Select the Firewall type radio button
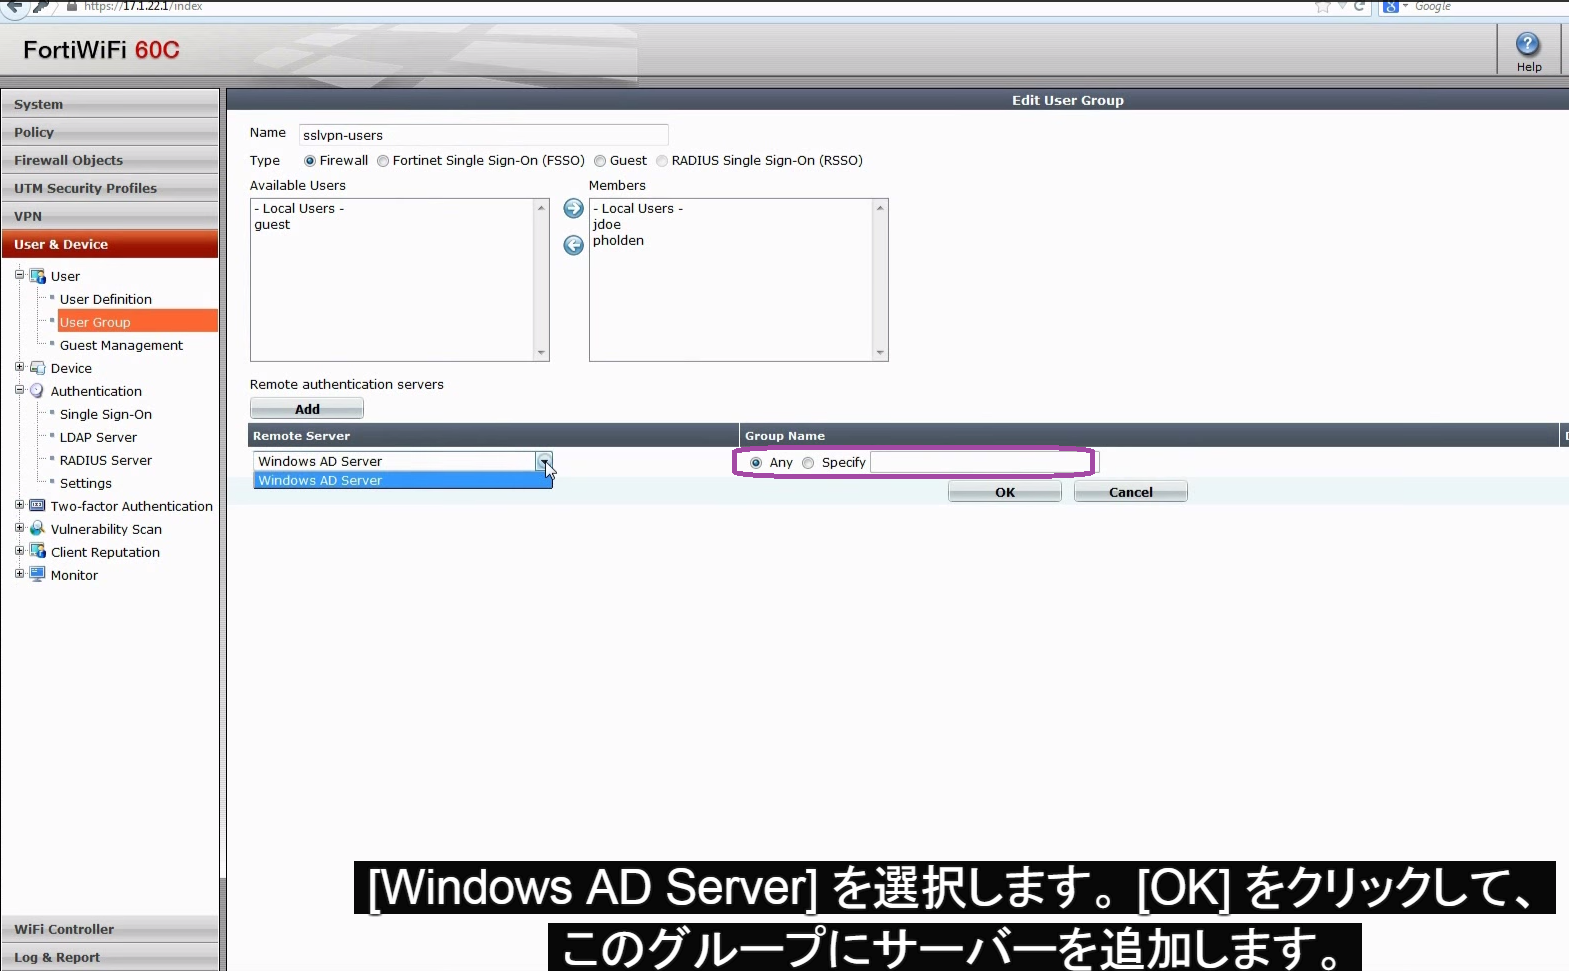 [x=309, y=161]
